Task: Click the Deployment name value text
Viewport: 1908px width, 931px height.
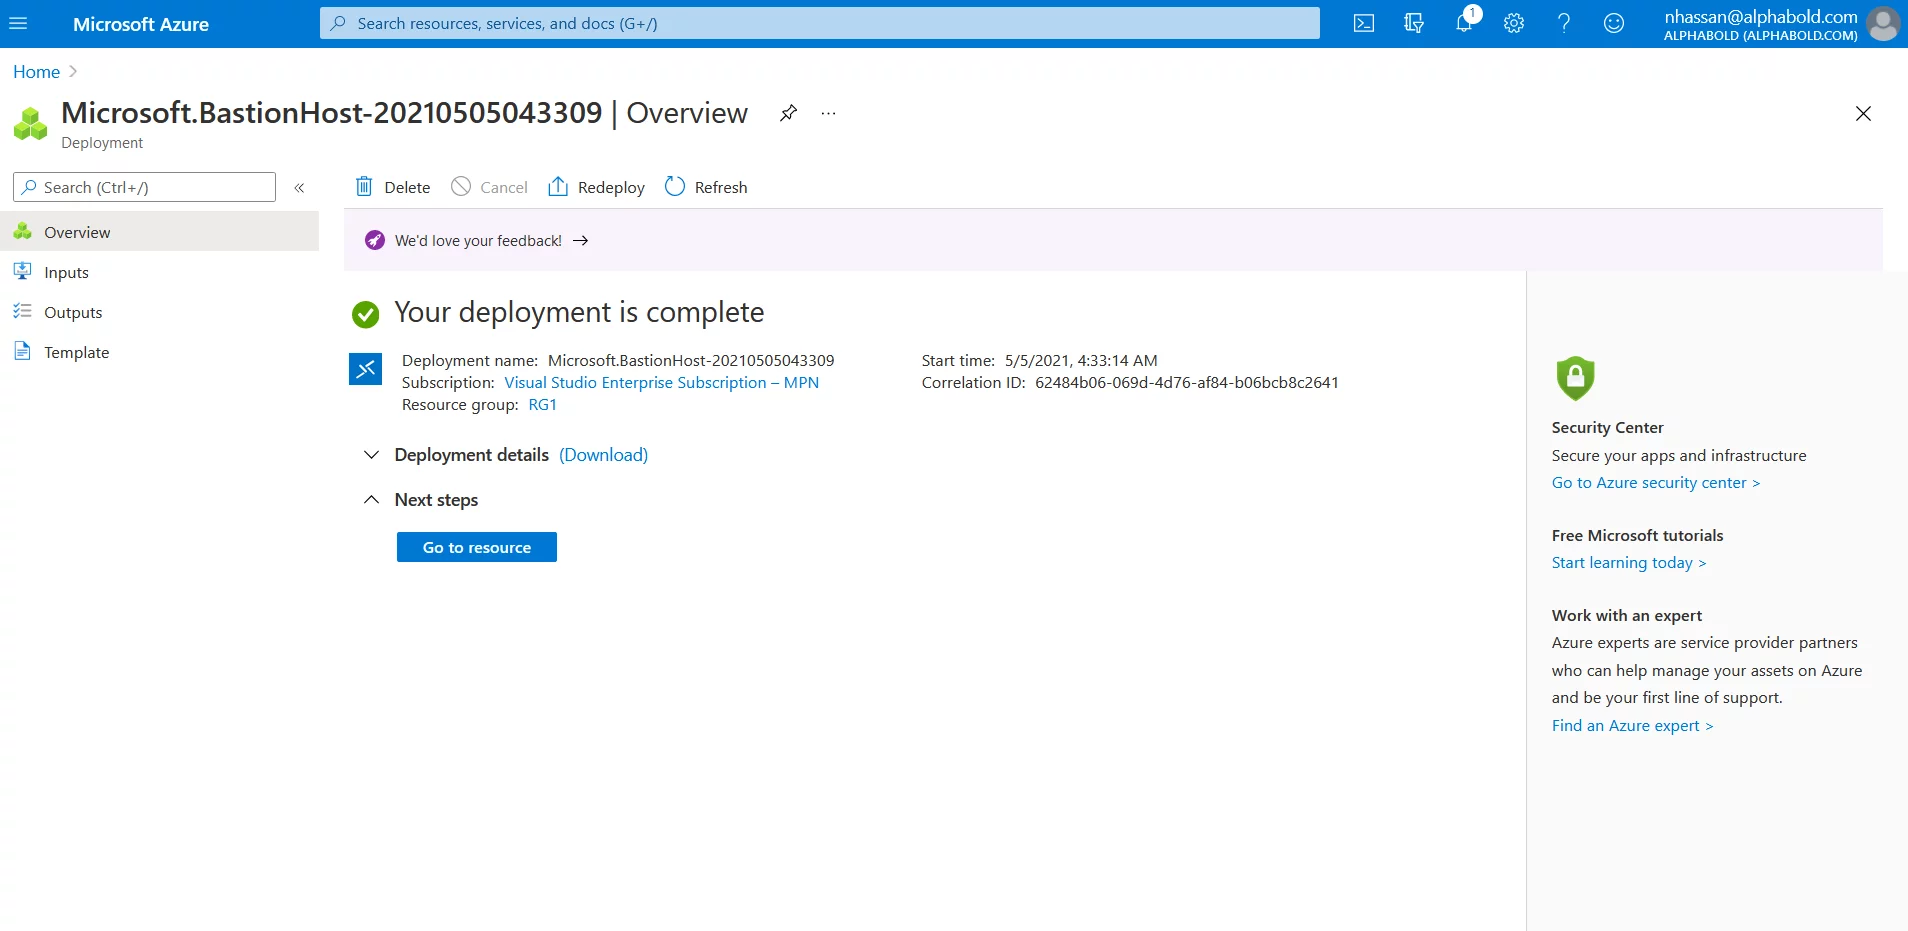Action: click(691, 361)
